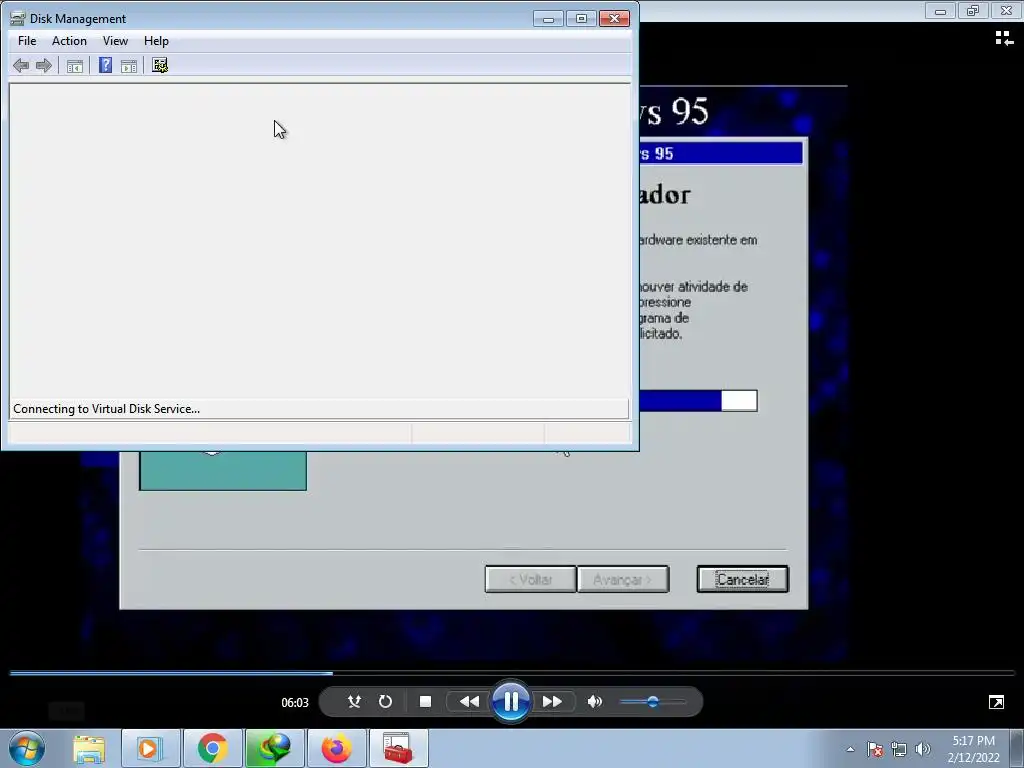1024x768 pixels.
Task: Click the Voltar button in the video
Action: 530,579
